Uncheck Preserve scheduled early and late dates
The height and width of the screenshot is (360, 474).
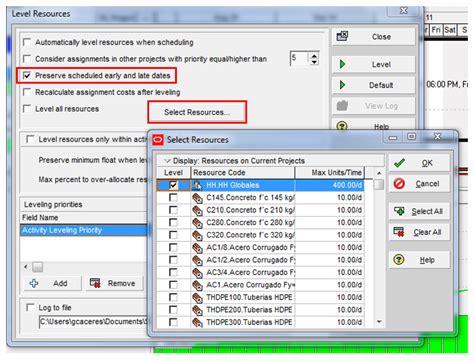[x=27, y=75]
